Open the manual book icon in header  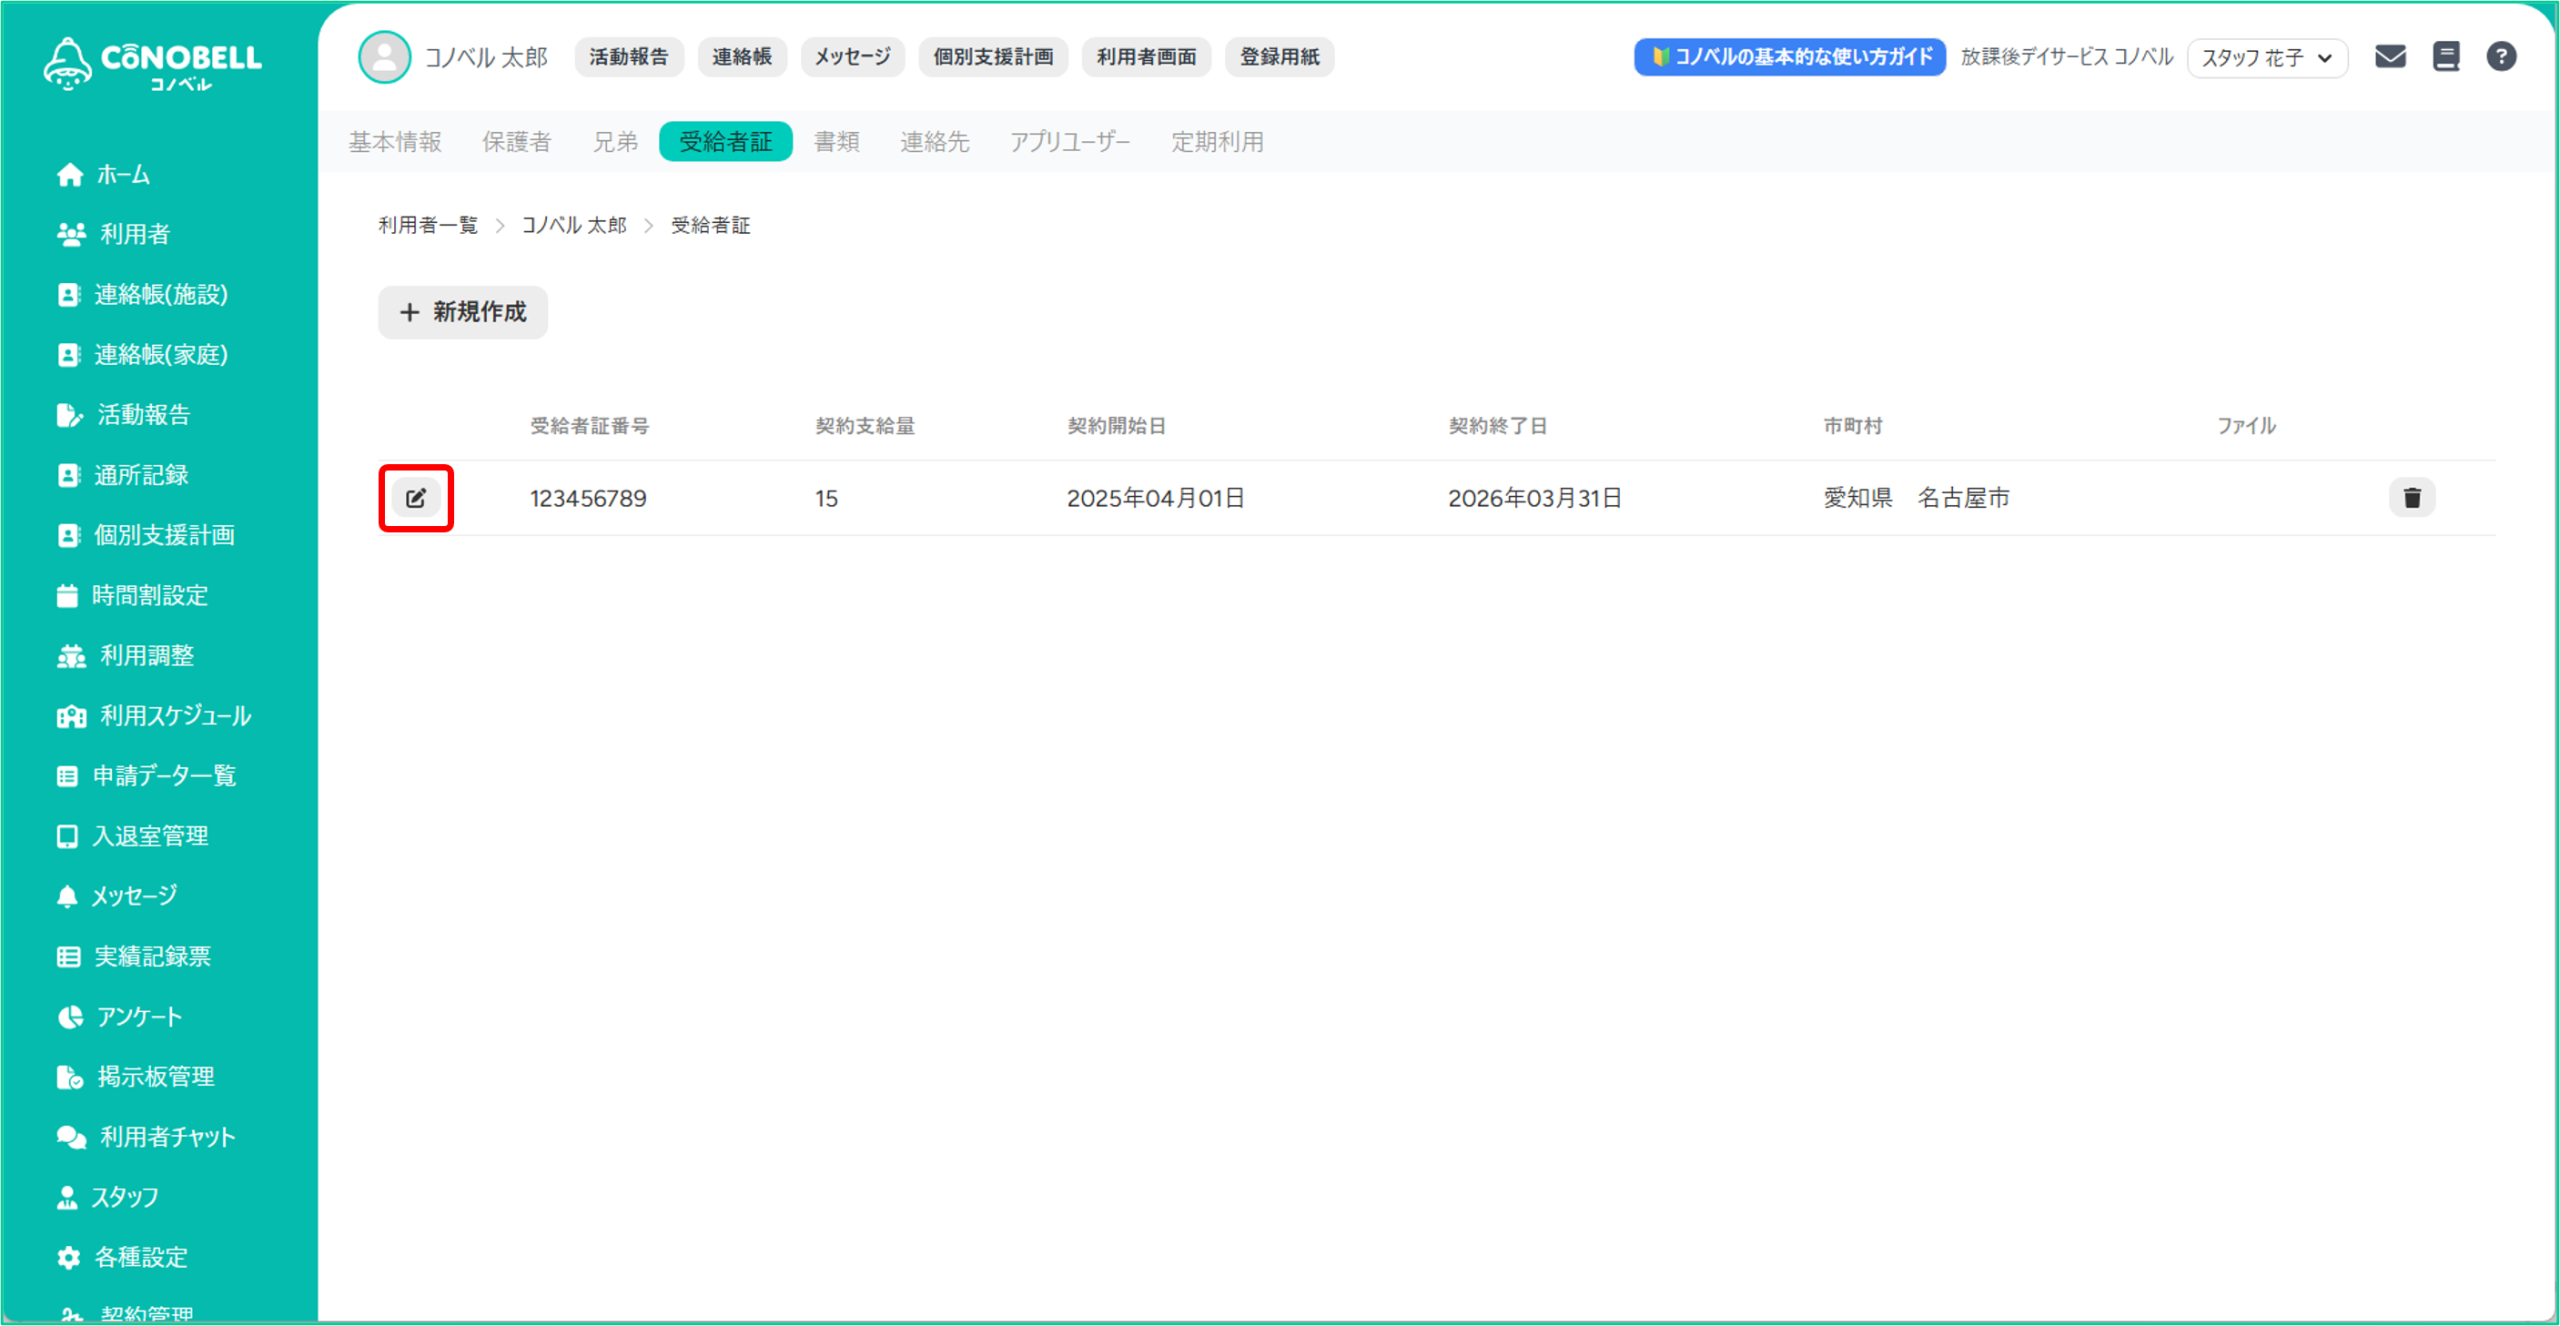point(2446,57)
